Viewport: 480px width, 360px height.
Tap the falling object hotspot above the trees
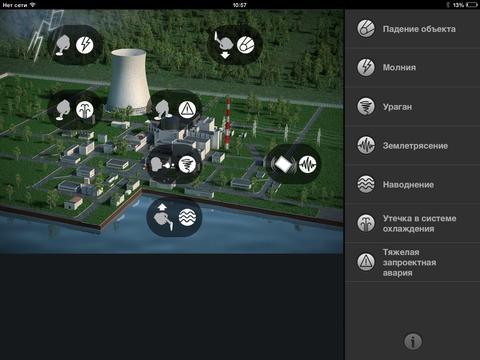[235, 45]
